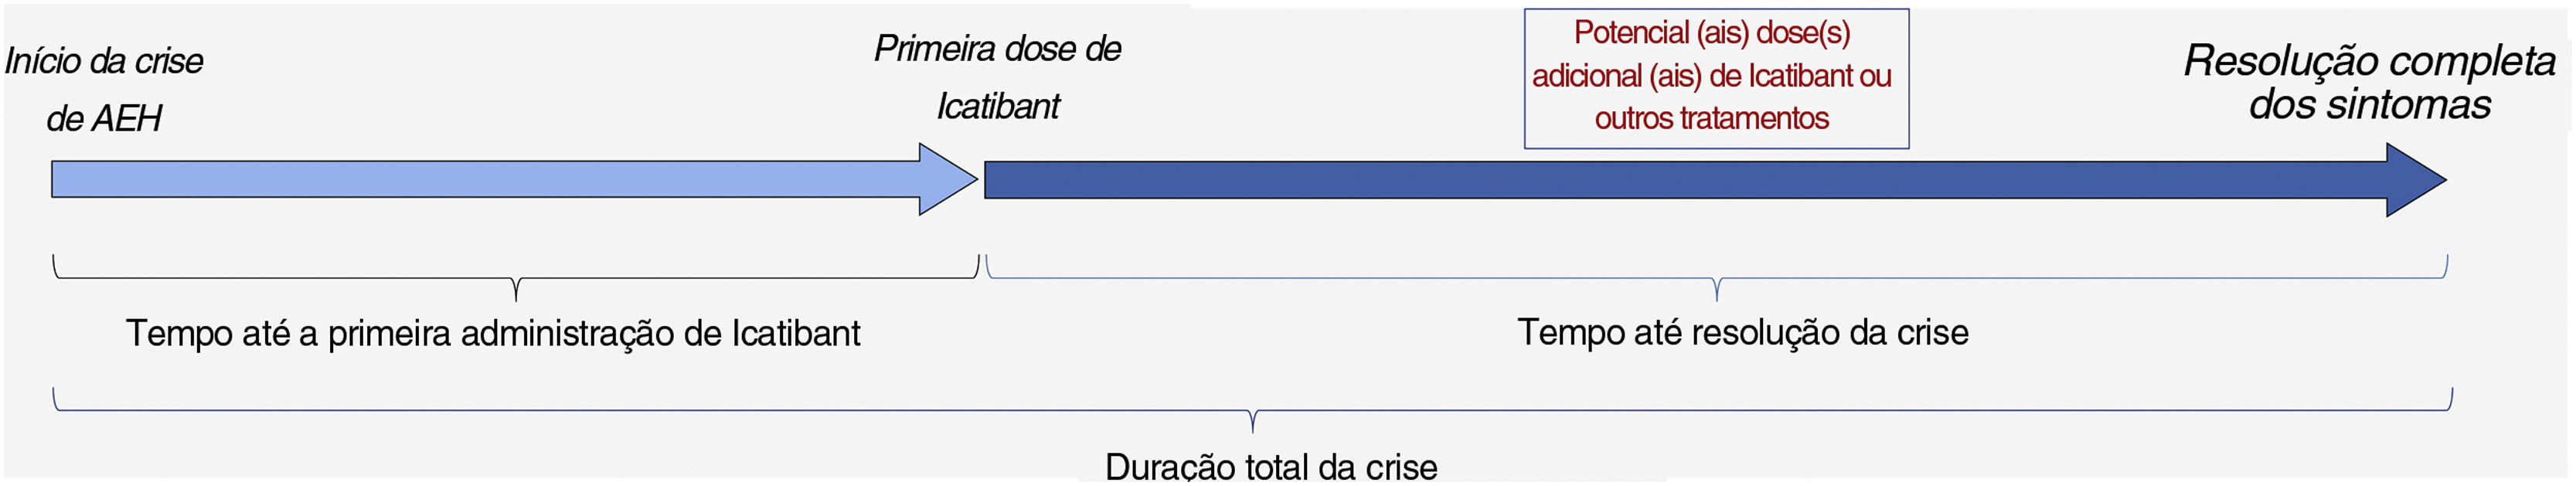Click the 'Duração total da crise' caption
Viewport: 2576px width, 486px height.
[1271, 466]
